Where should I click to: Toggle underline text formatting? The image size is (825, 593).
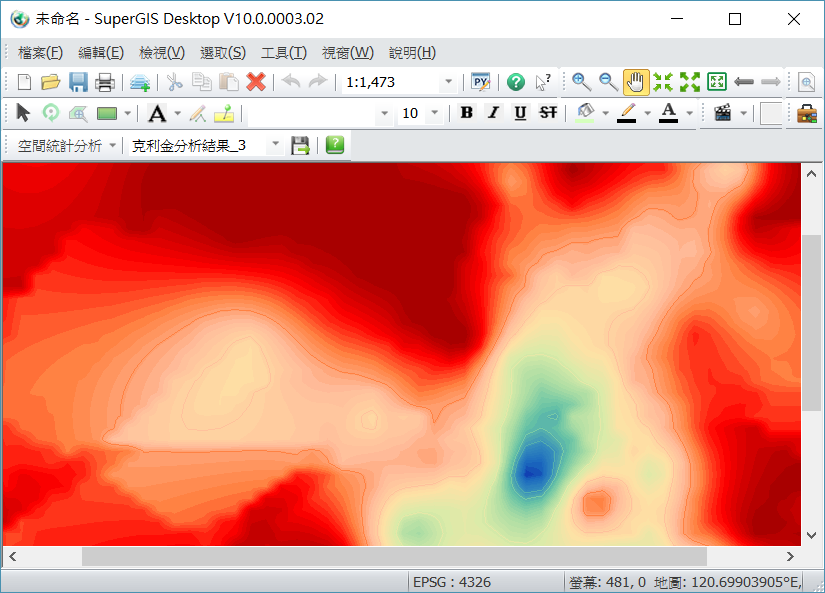click(x=520, y=113)
